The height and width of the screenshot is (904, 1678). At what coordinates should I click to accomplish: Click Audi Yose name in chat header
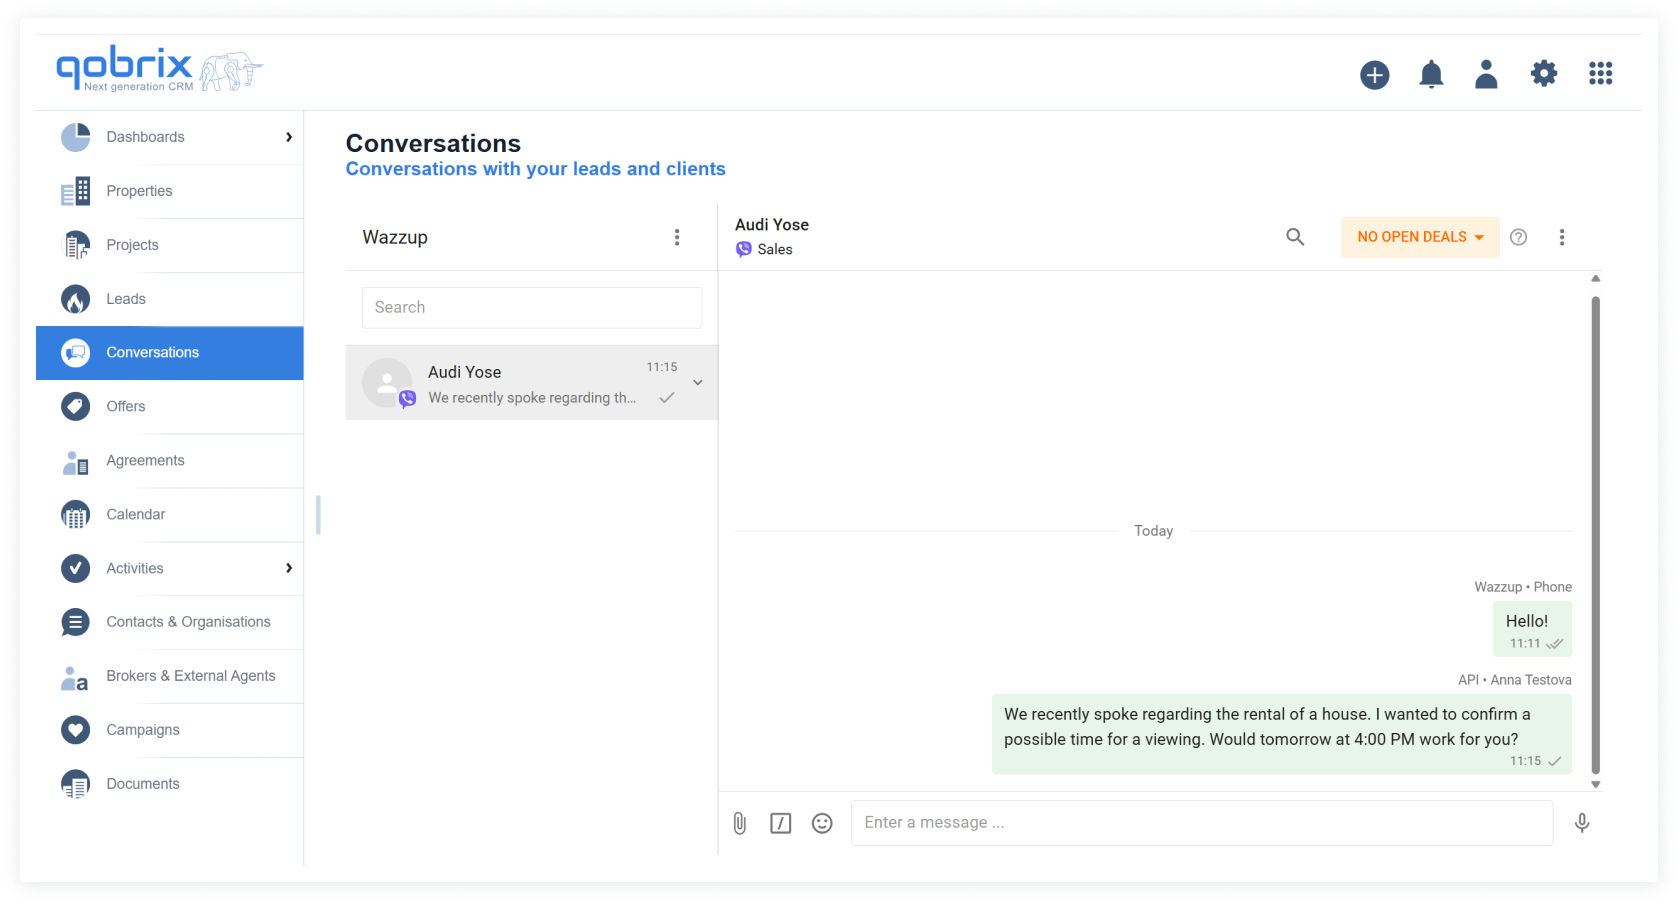click(x=772, y=225)
